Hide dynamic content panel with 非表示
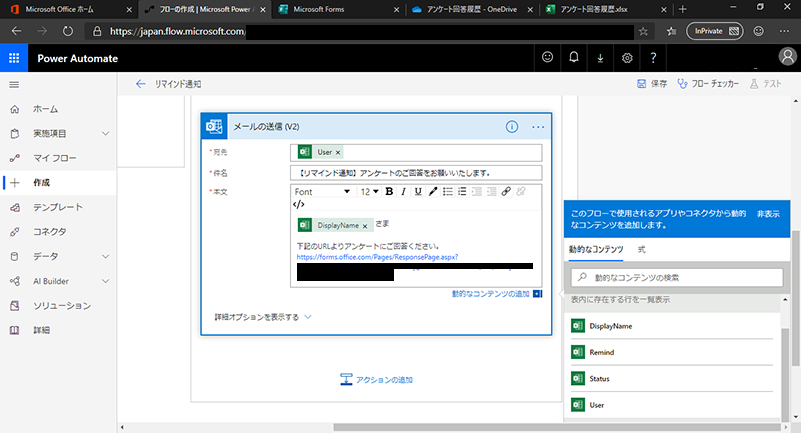This screenshot has height=433, width=801. (x=768, y=214)
